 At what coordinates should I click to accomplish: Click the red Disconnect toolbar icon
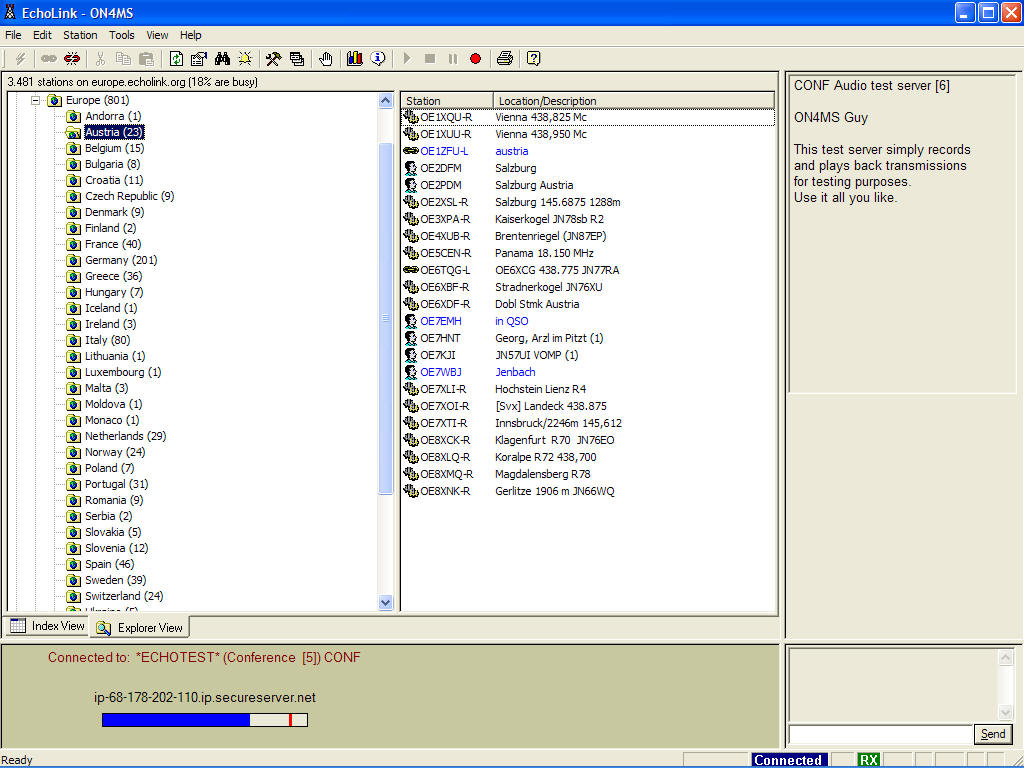pyautogui.click(x=72, y=59)
